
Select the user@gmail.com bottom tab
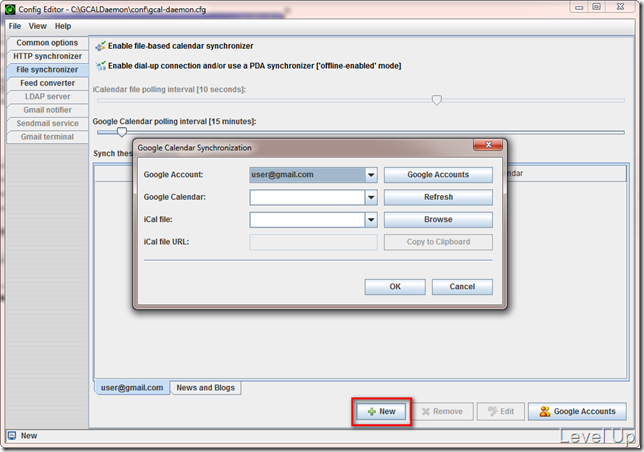[x=132, y=388]
